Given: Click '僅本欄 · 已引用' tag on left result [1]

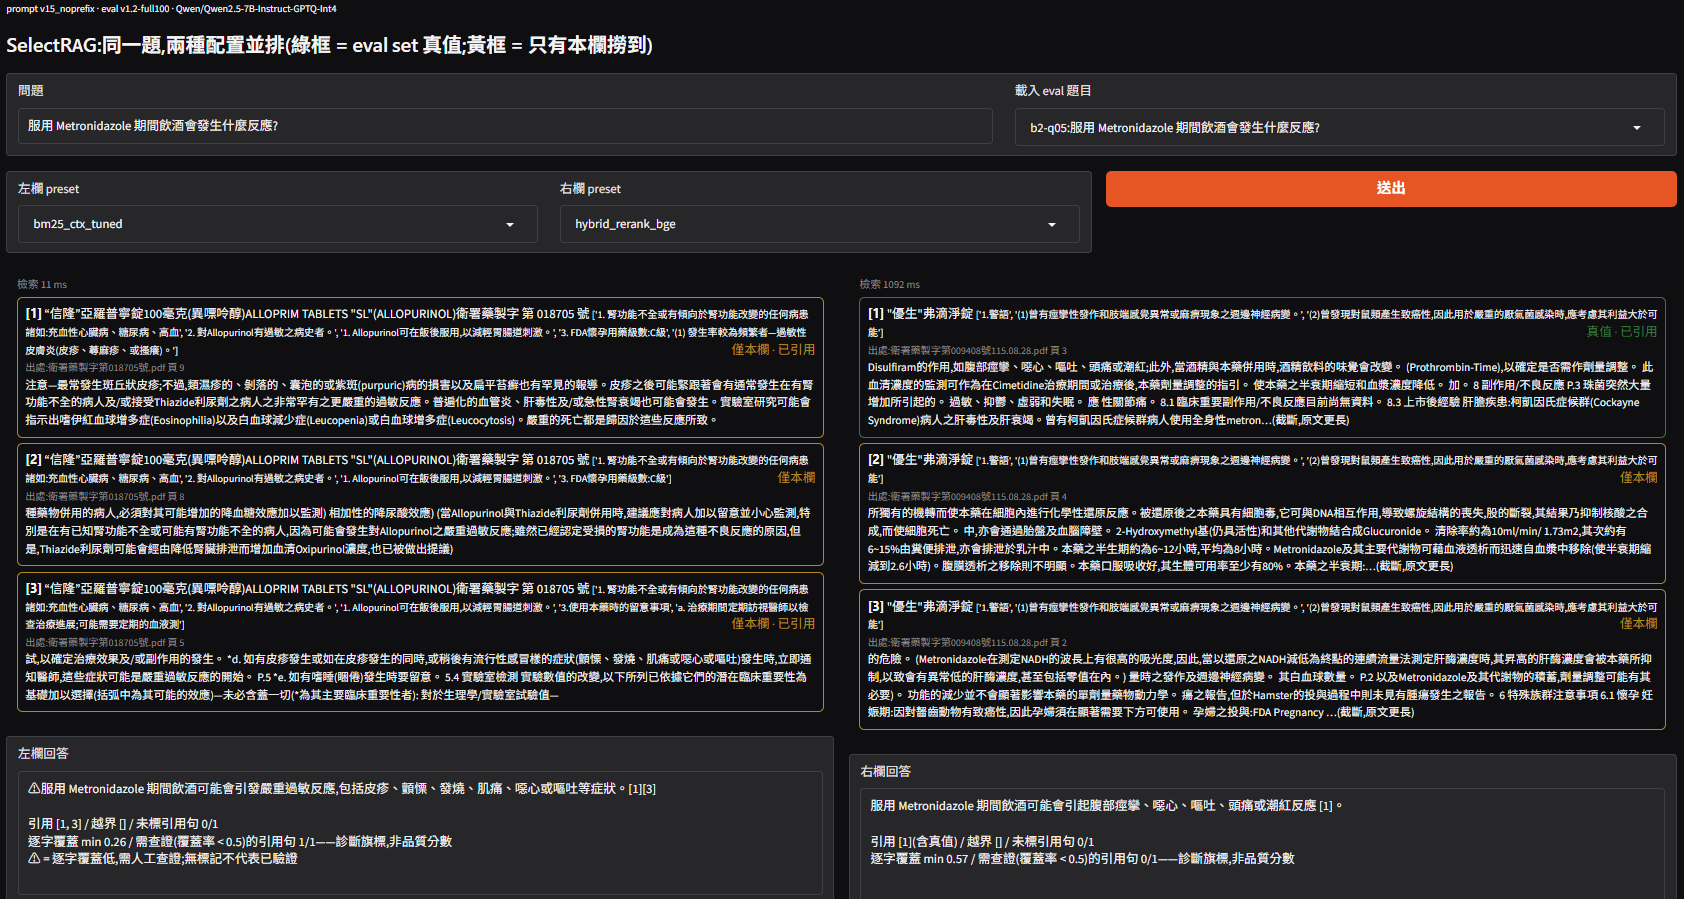Looking at the screenshot, I should (773, 350).
